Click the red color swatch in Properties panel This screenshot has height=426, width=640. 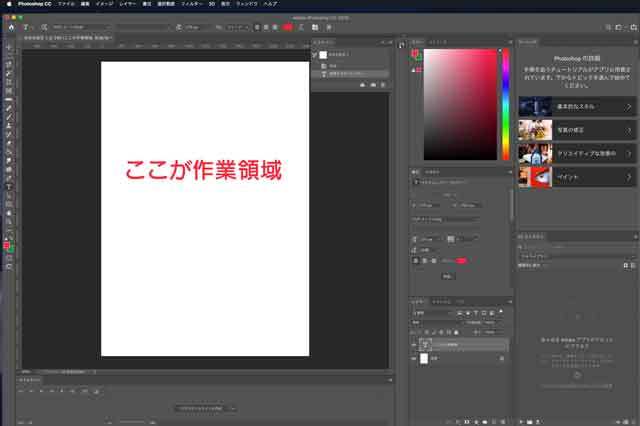pos(461,260)
